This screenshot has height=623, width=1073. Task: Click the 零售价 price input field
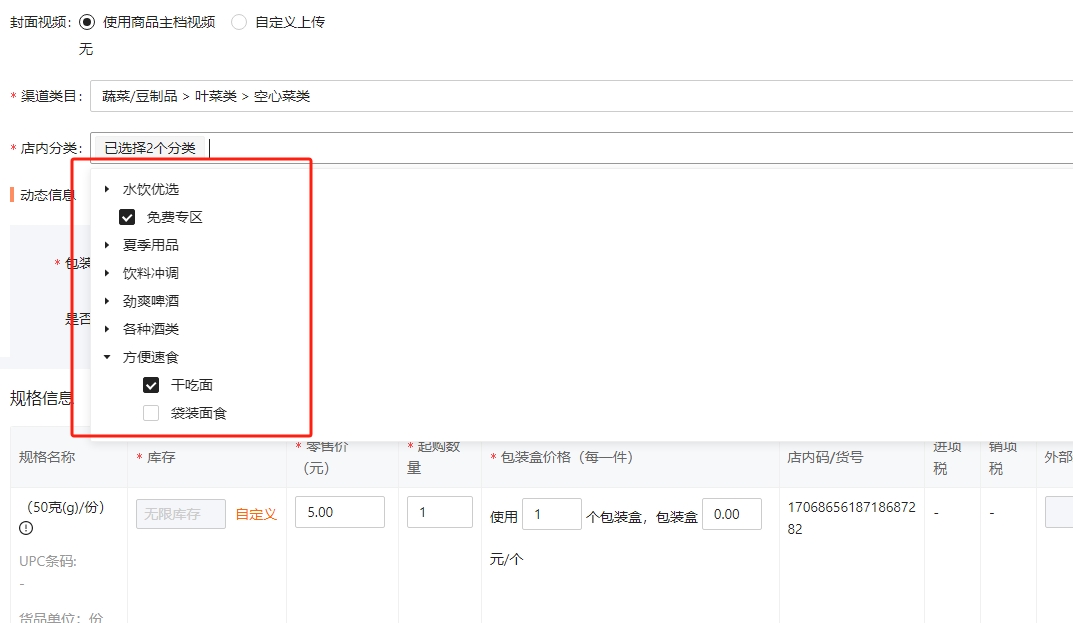tap(340, 512)
